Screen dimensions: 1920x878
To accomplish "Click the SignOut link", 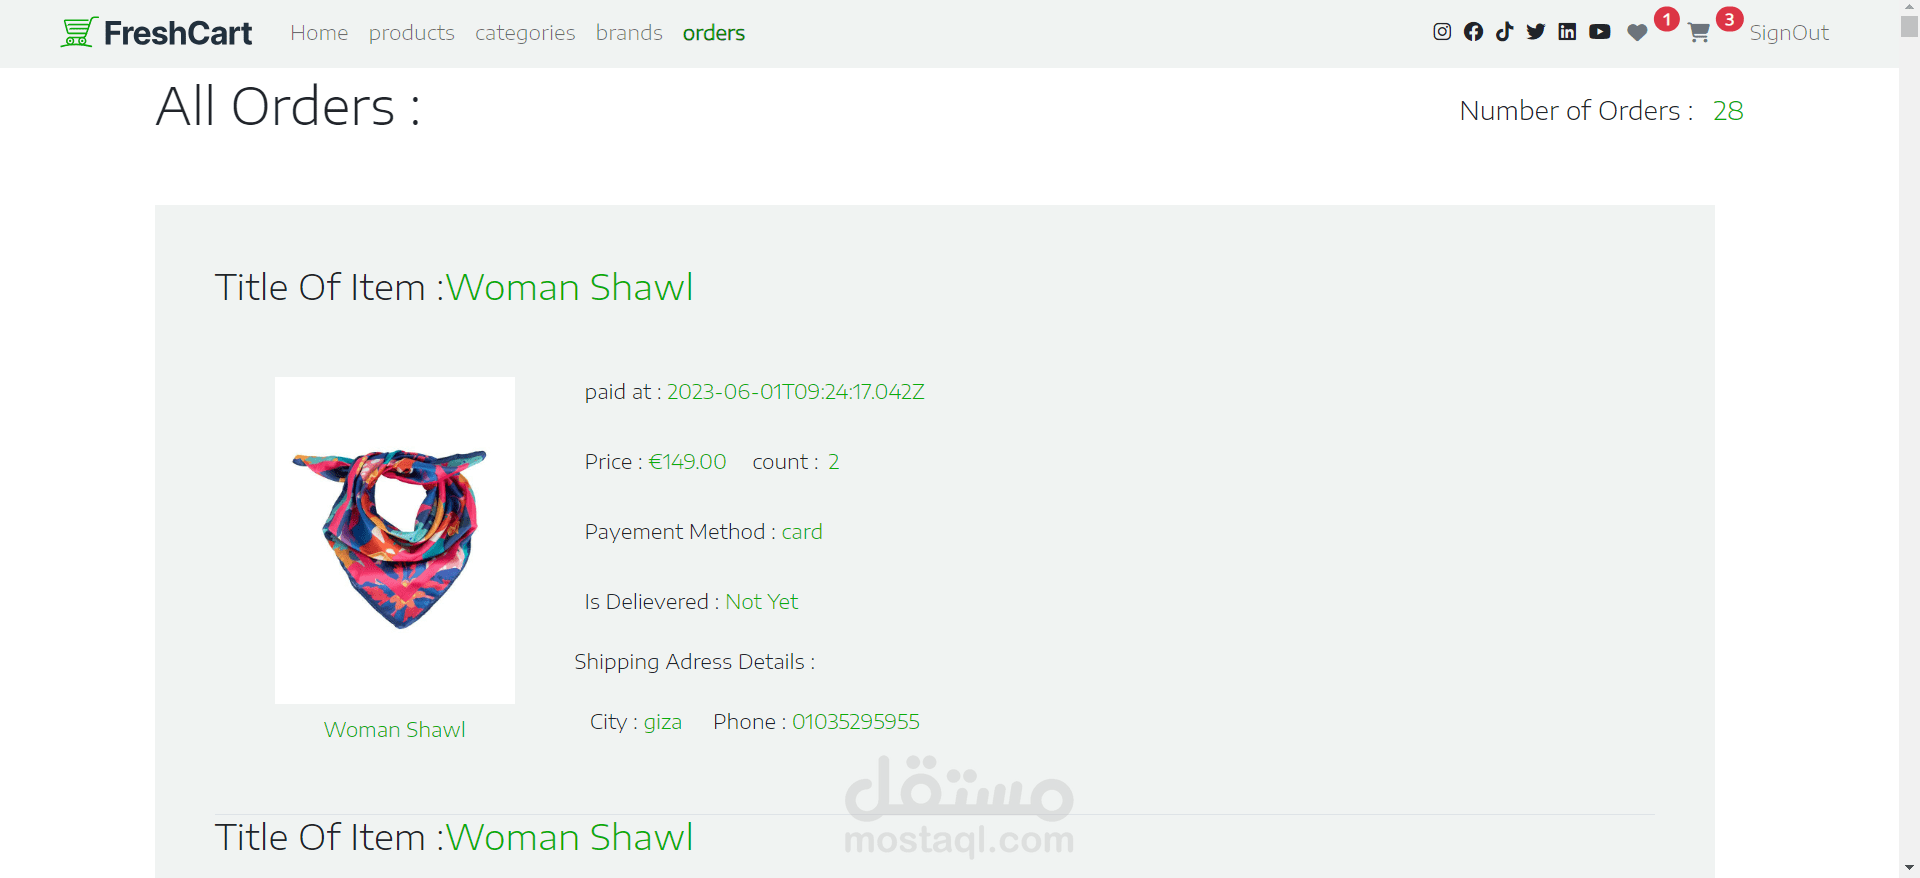I will (x=1789, y=33).
